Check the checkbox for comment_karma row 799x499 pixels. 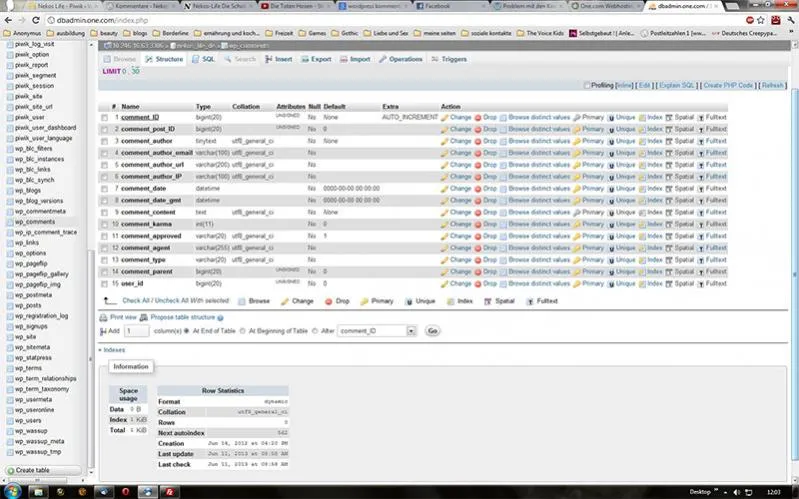click(104, 225)
